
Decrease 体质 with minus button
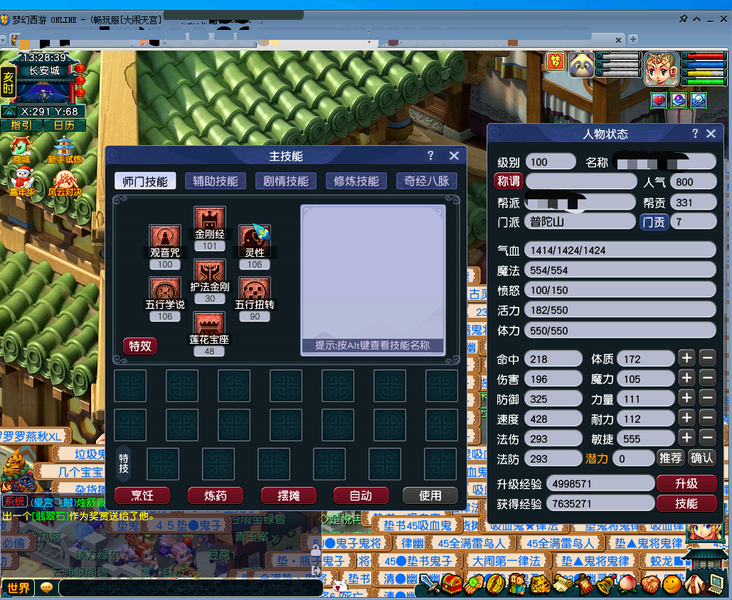click(708, 358)
